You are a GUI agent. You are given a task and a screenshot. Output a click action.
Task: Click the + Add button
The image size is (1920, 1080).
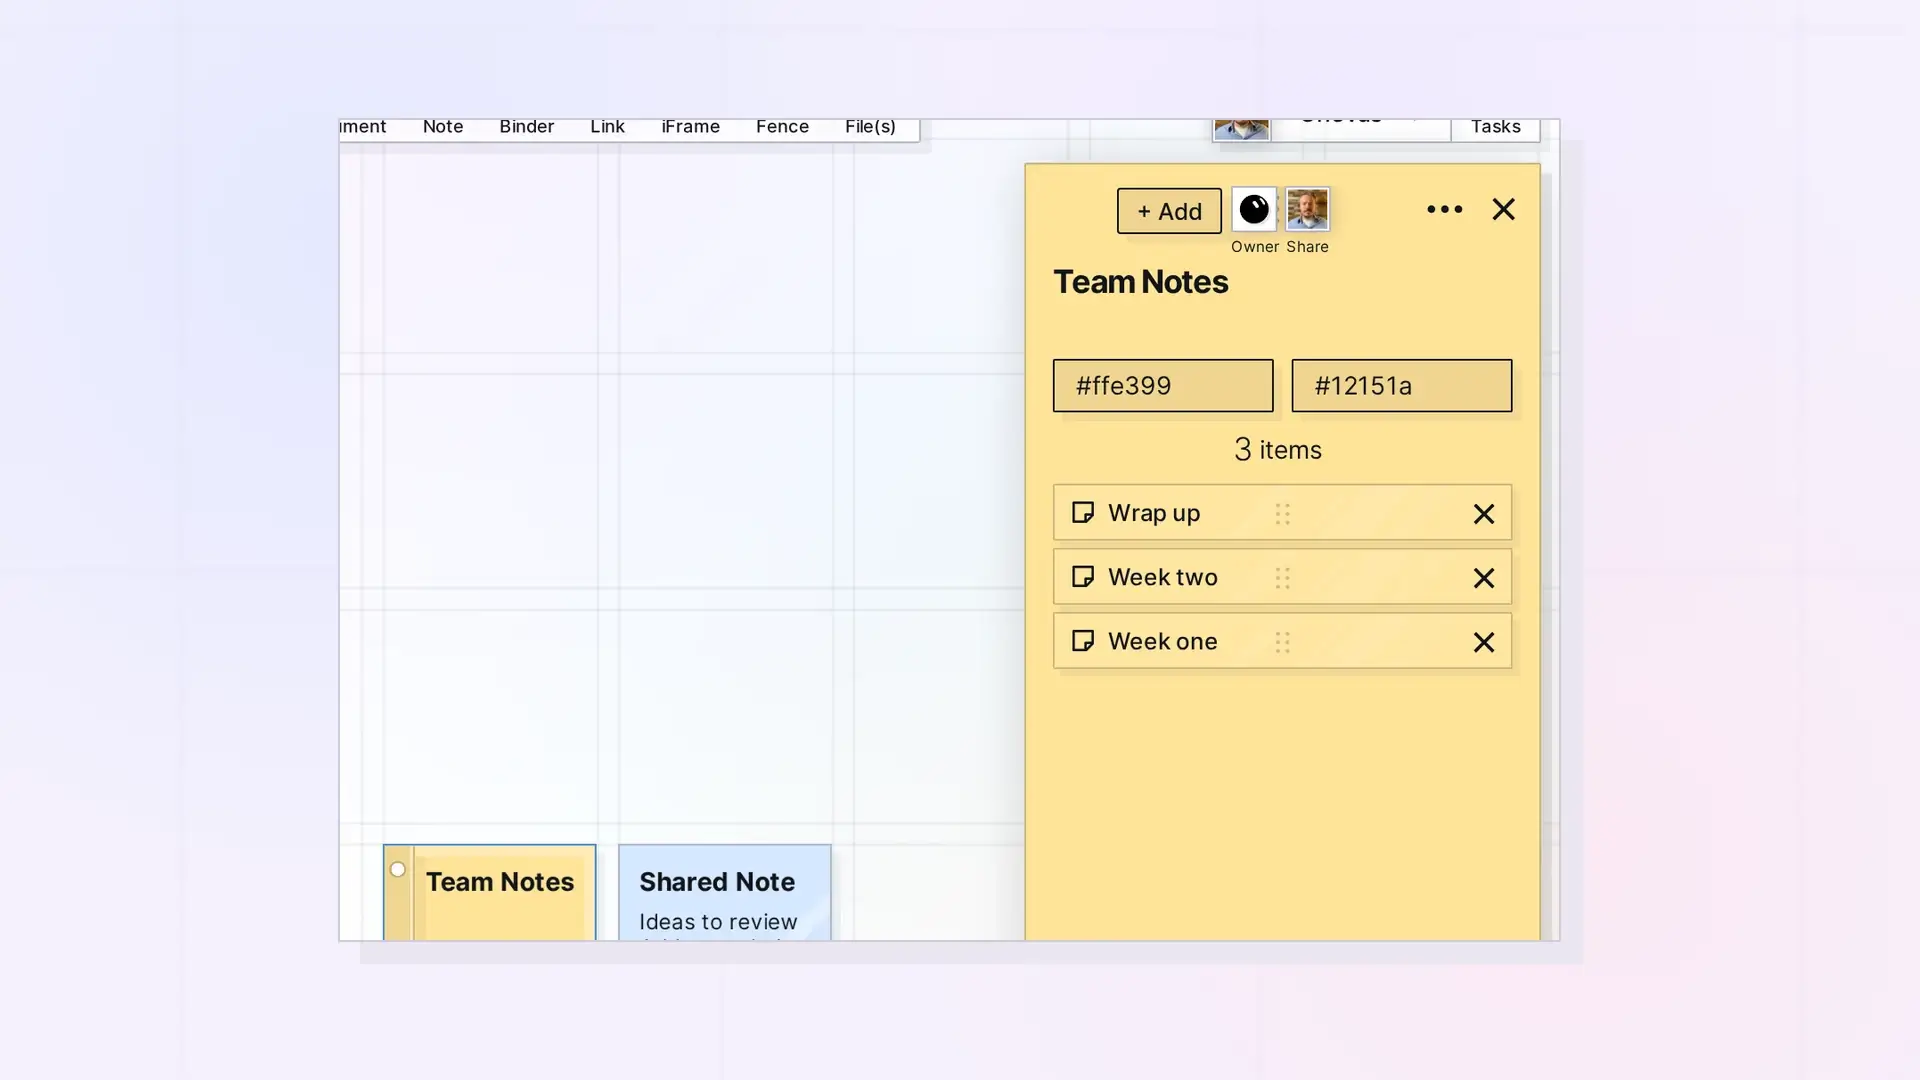[1169, 211]
